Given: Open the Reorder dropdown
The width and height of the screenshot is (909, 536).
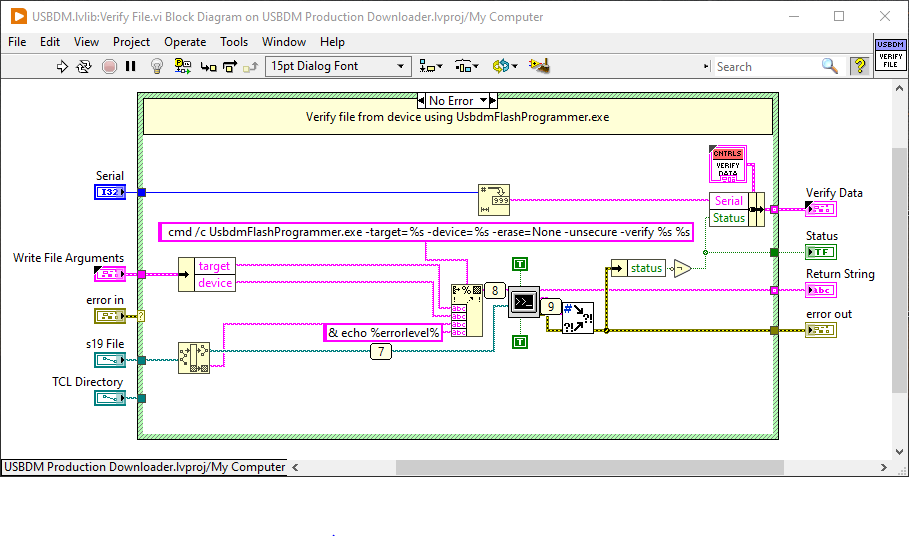Looking at the screenshot, I should pos(504,66).
